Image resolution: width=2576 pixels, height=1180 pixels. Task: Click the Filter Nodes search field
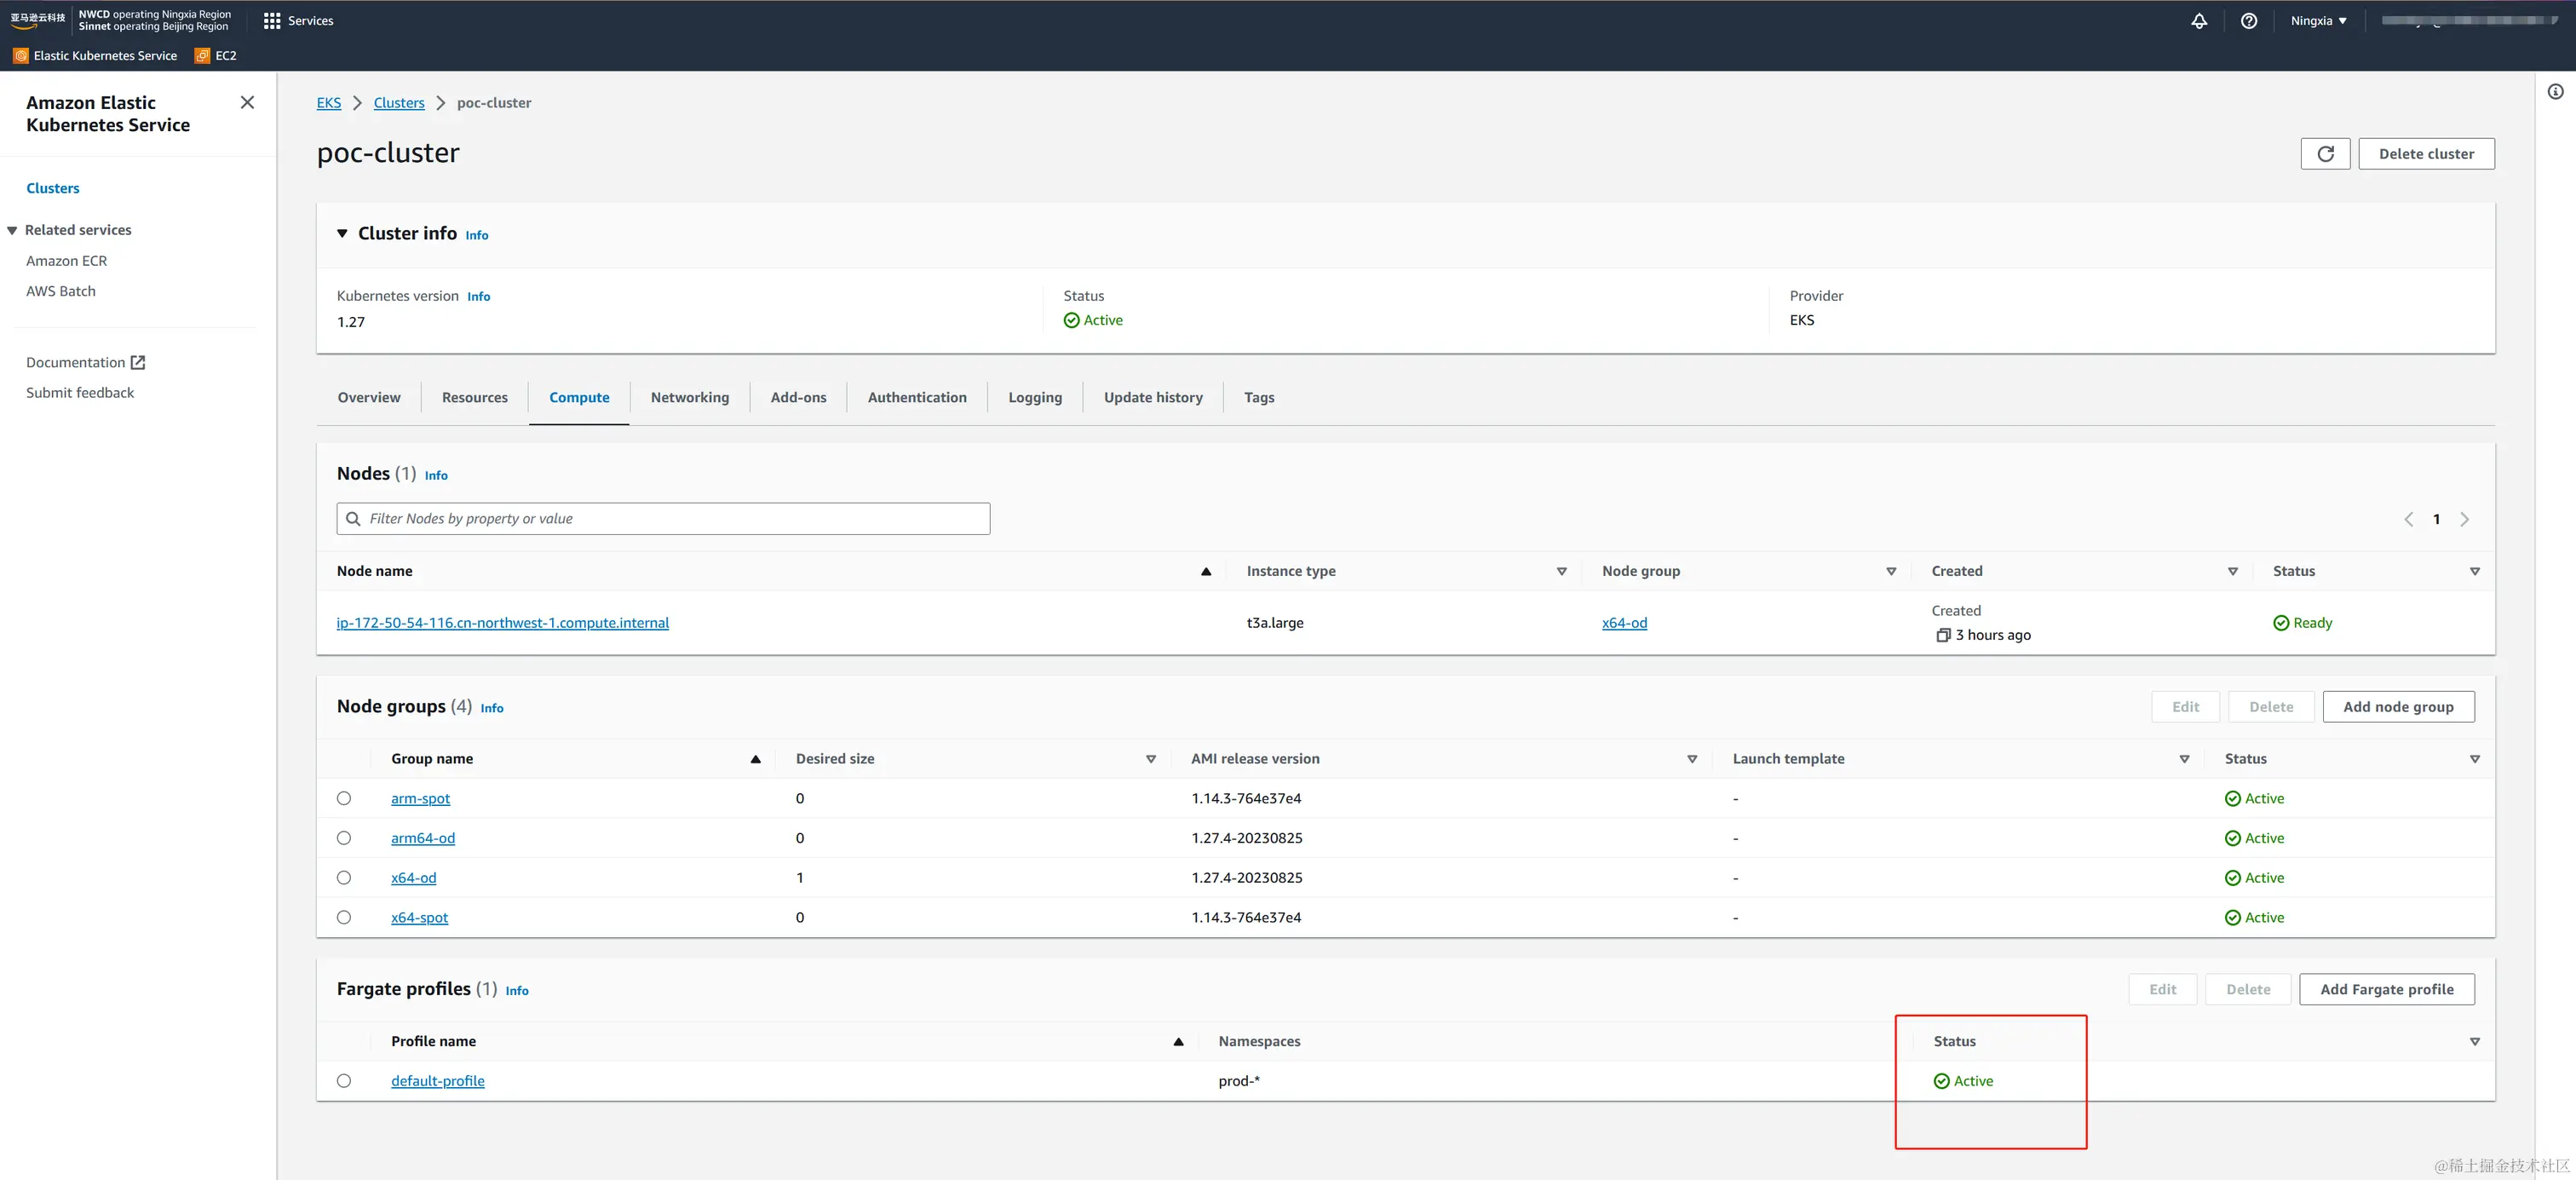[663, 519]
